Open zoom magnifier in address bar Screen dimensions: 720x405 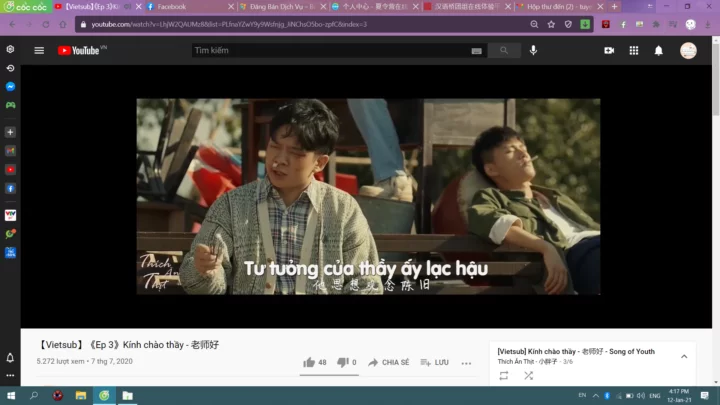tap(534, 24)
